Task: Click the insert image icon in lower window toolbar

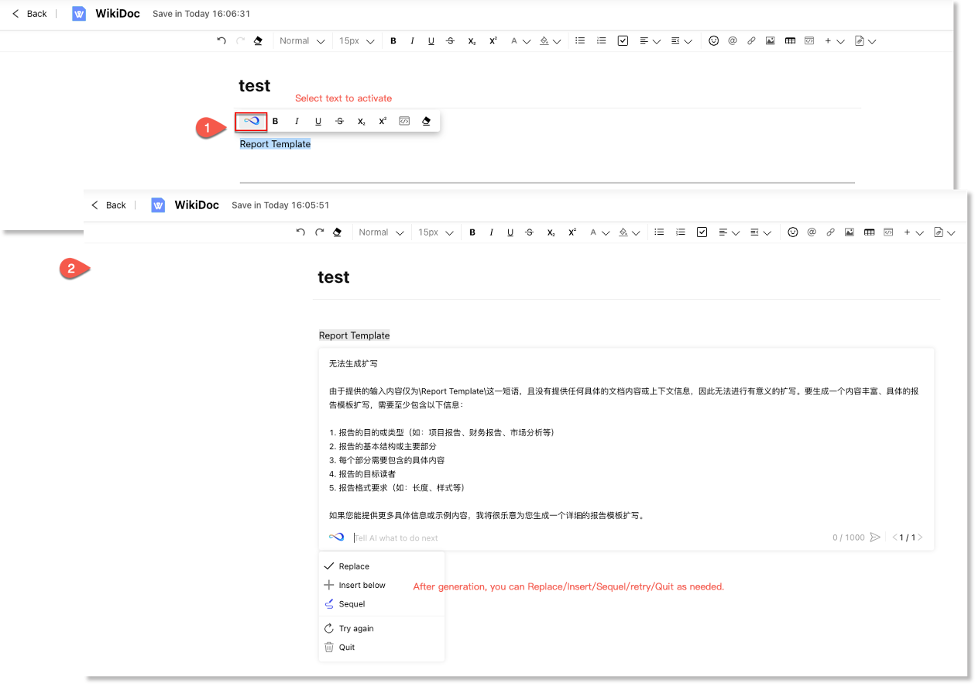Action: (x=849, y=232)
